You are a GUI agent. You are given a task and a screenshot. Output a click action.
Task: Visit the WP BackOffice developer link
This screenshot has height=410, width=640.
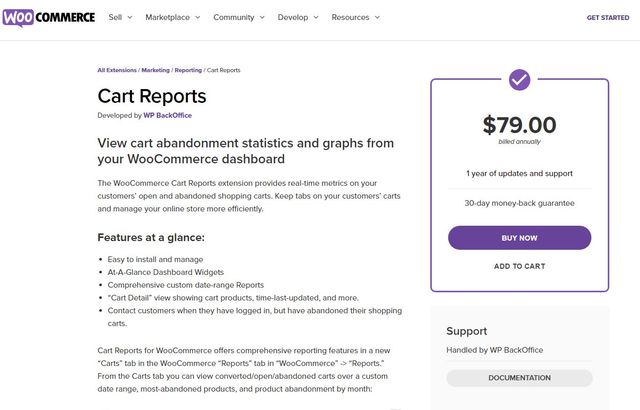[167, 115]
